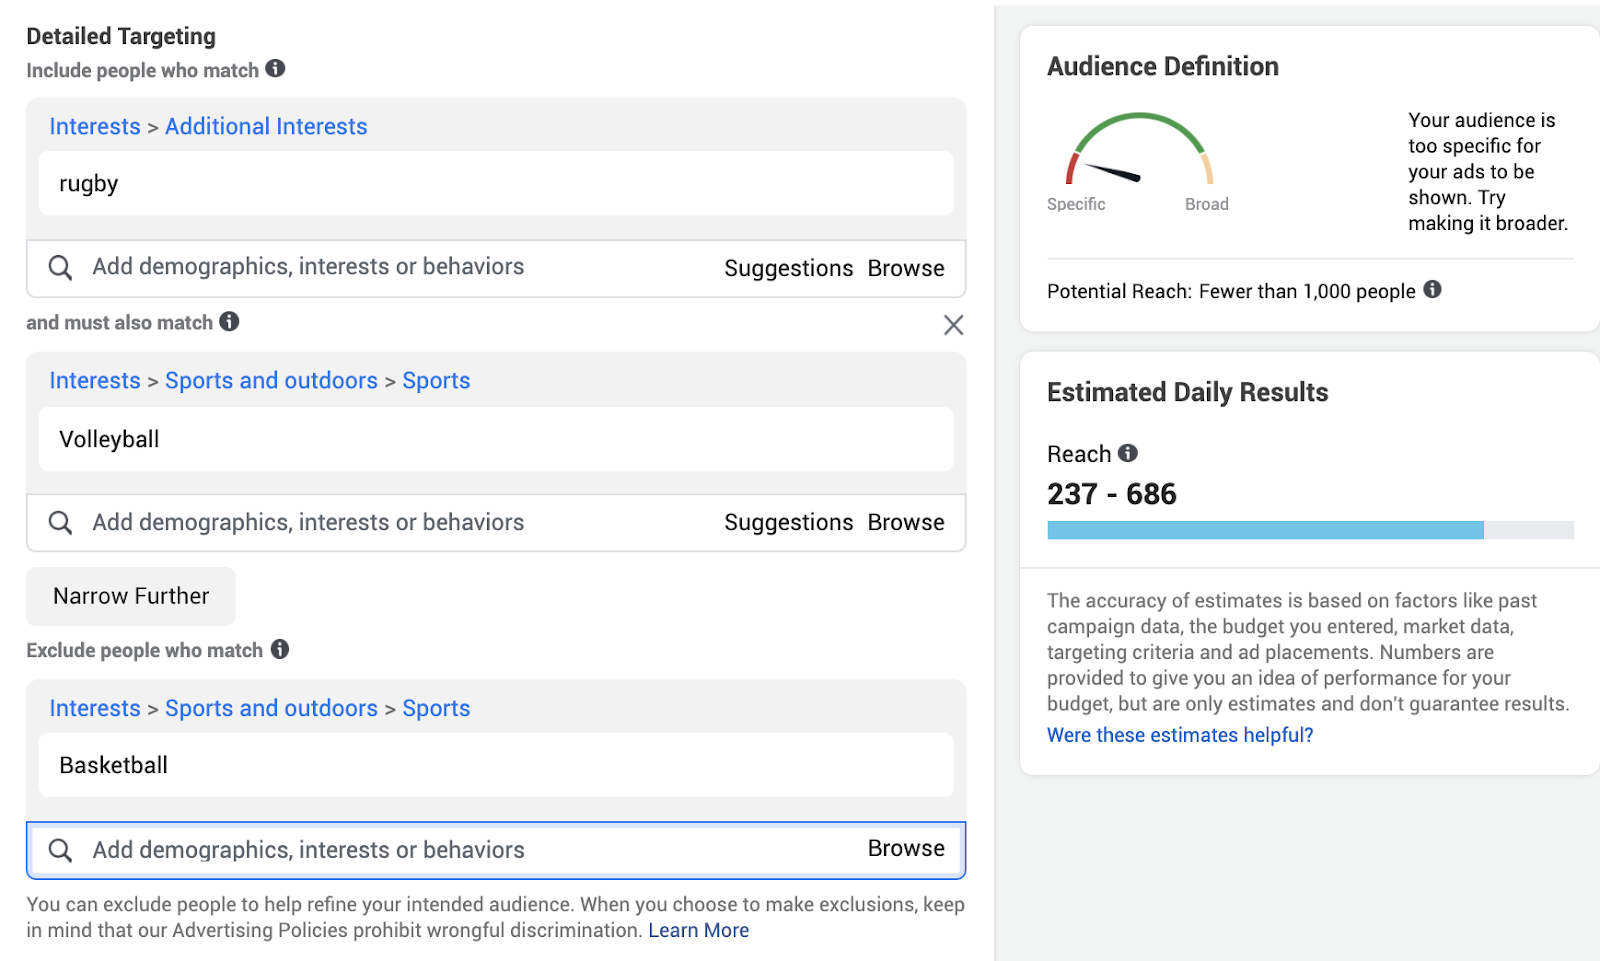Click the Narrow Further button

tap(131, 596)
